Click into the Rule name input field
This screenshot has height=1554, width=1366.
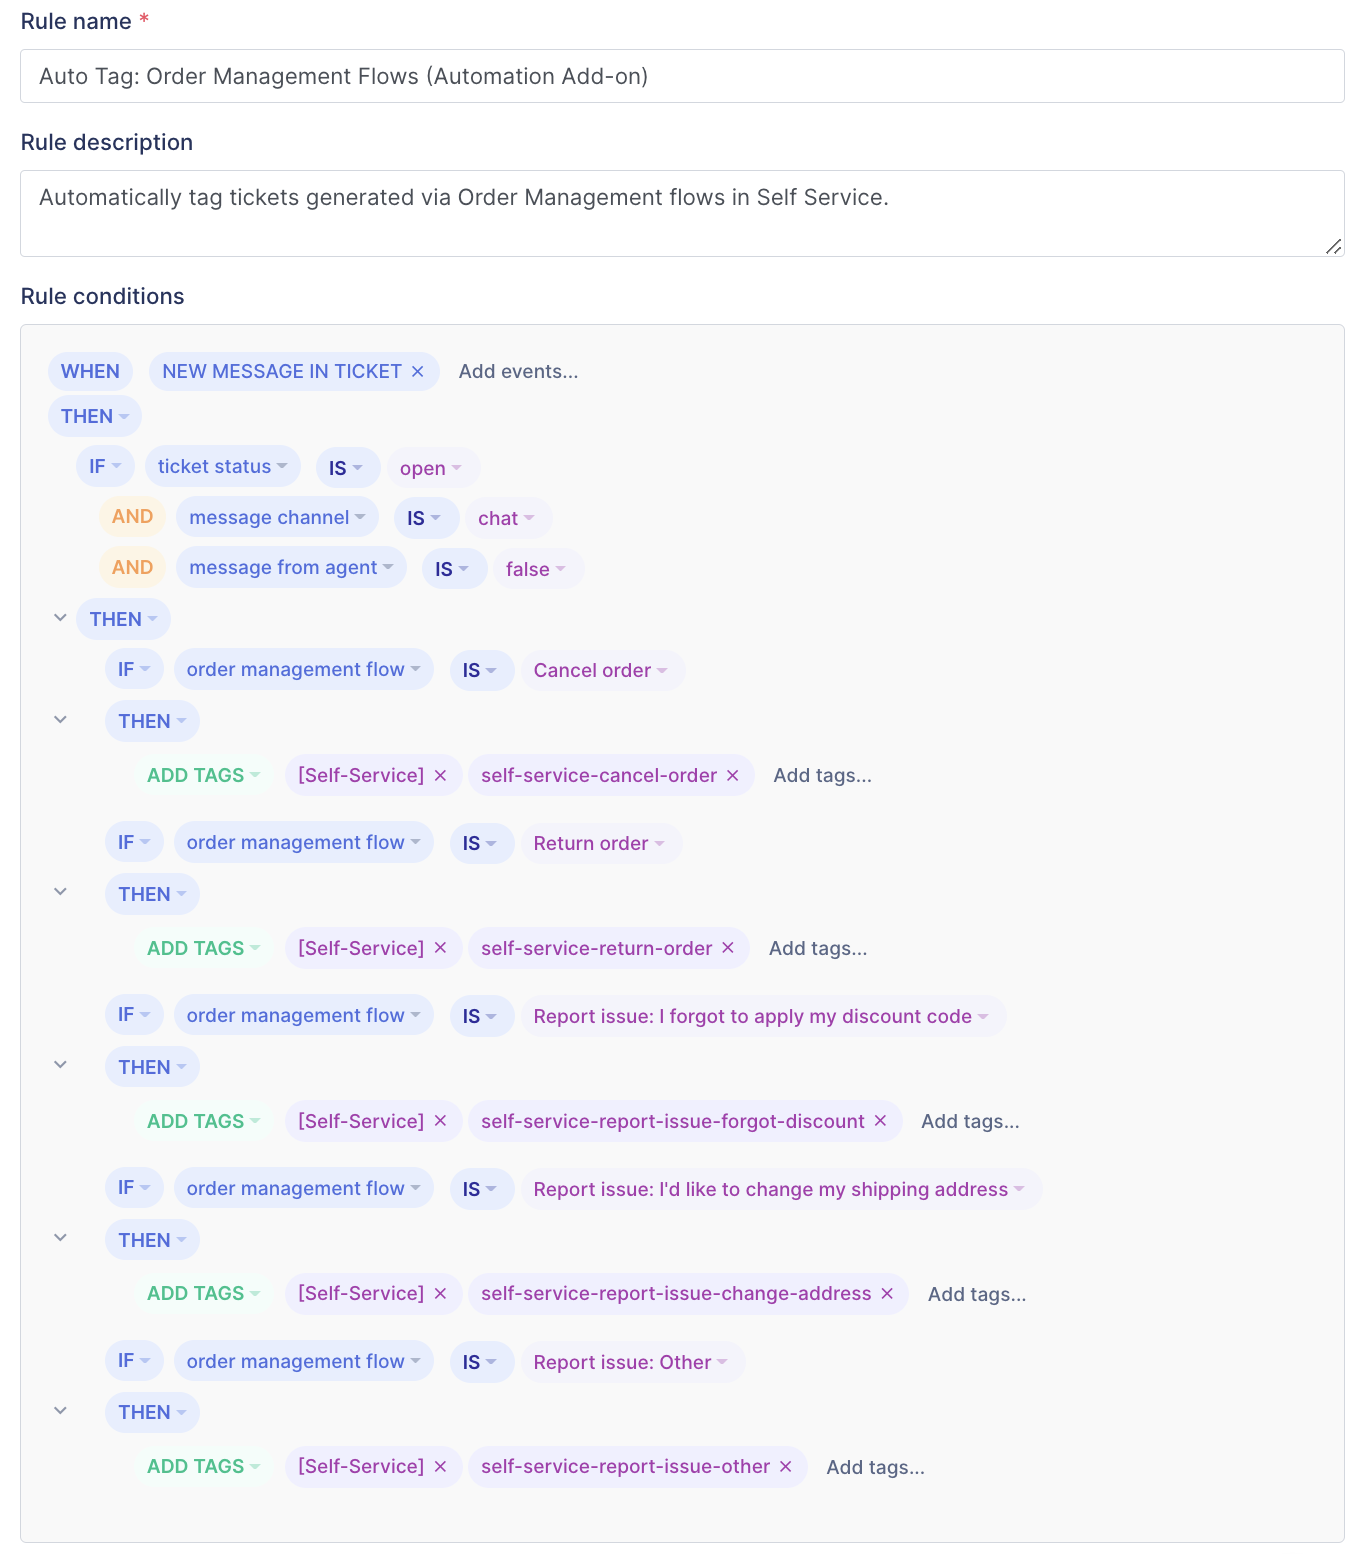click(682, 76)
